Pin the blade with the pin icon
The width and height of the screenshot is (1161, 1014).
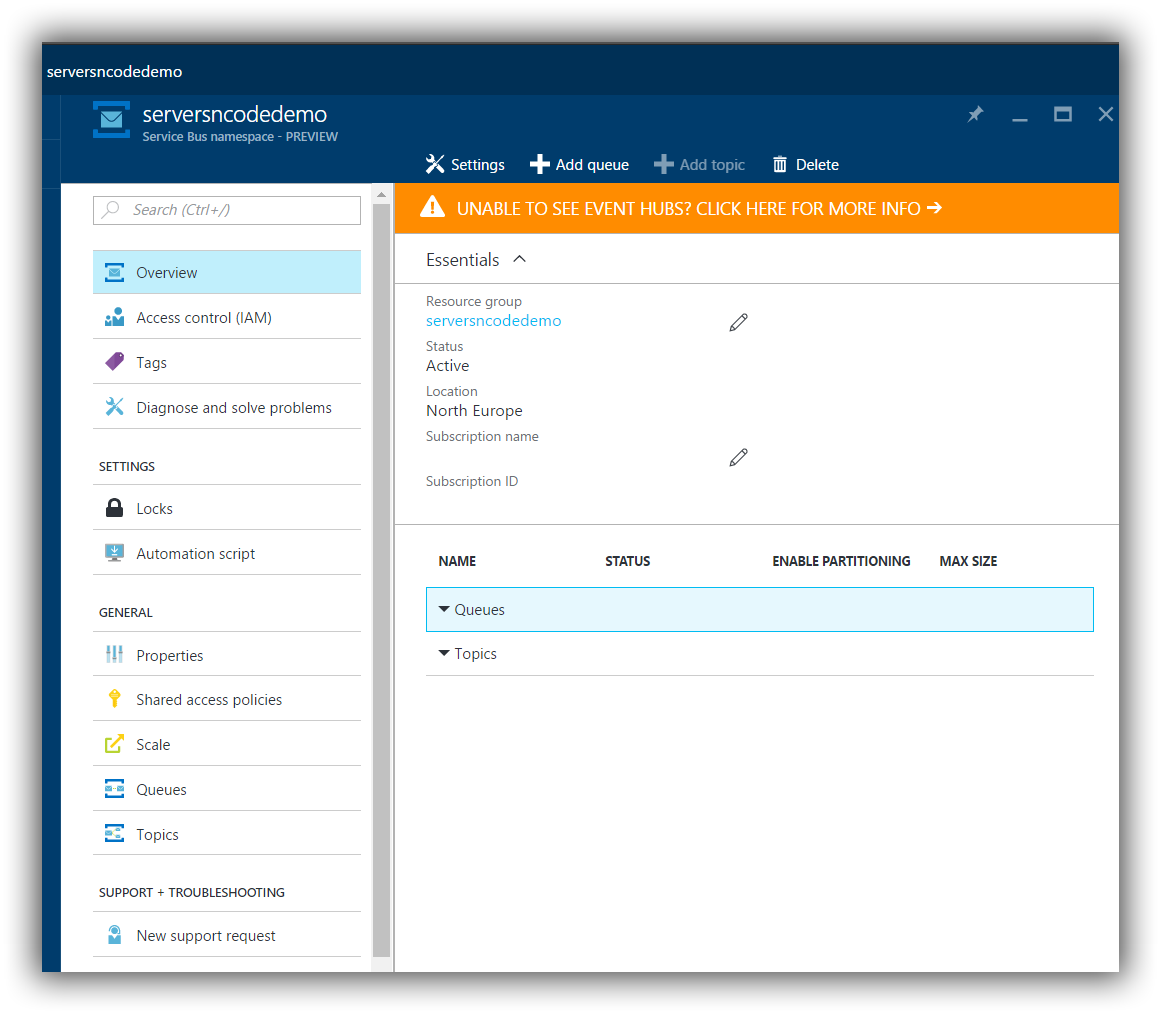pyautogui.click(x=975, y=114)
